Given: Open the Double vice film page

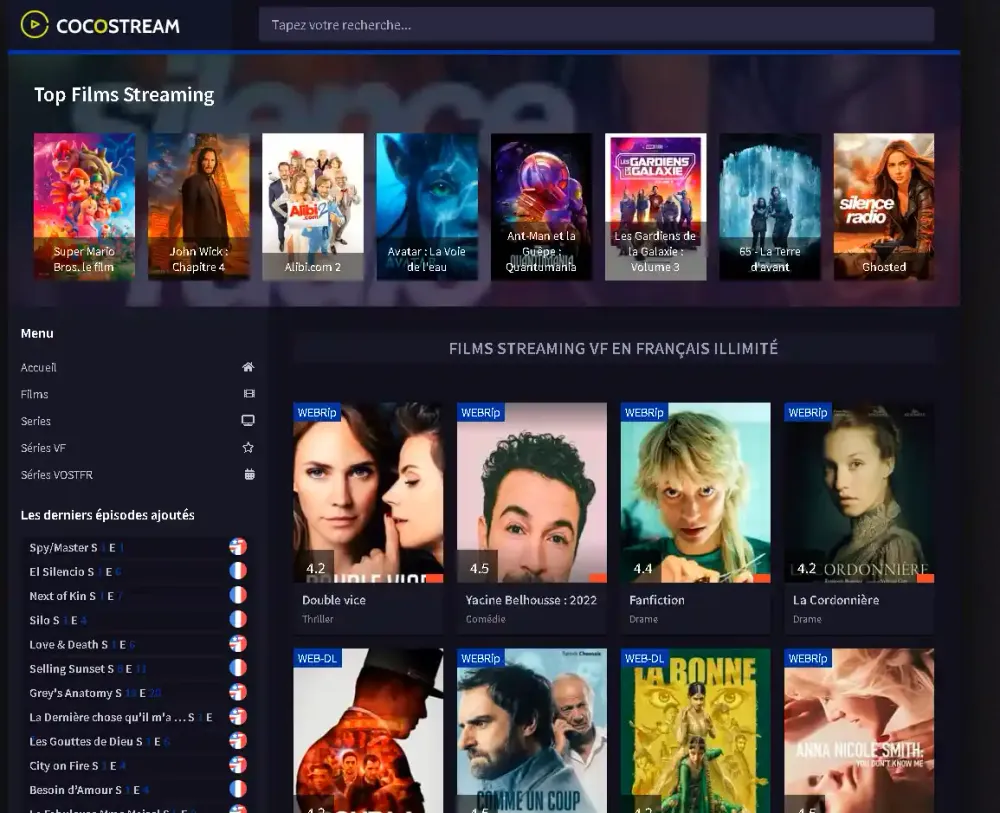Looking at the screenshot, I should click(x=368, y=493).
